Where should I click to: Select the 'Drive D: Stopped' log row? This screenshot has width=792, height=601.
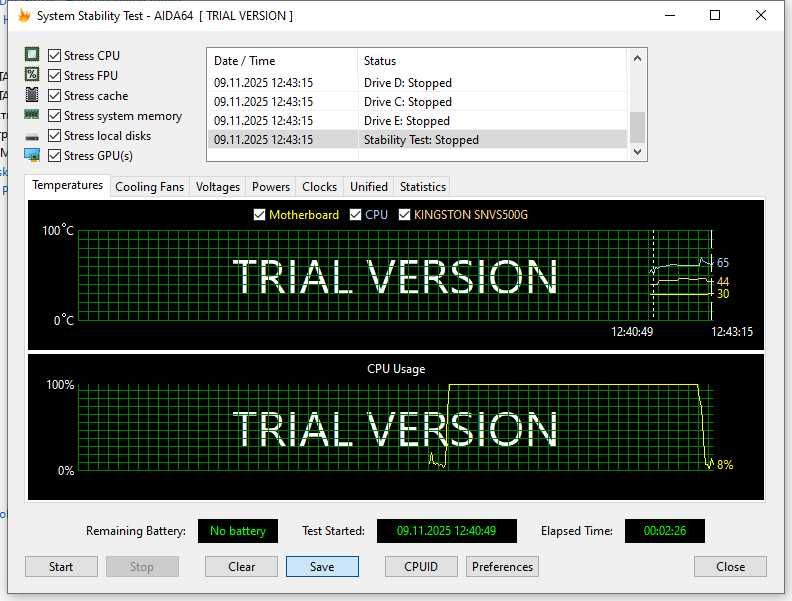[x=417, y=82]
